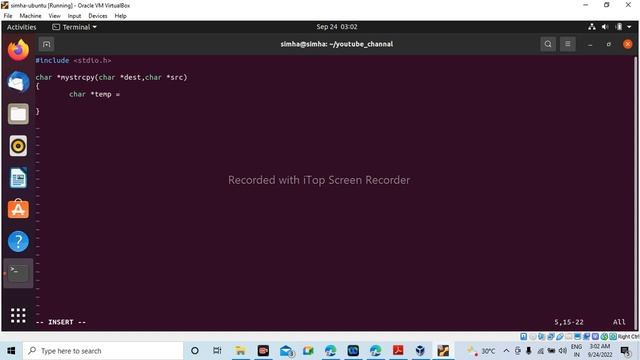The width and height of the screenshot is (640, 360).
Task: Click the '#include <stdio.h>' line
Action: (x=73, y=60)
